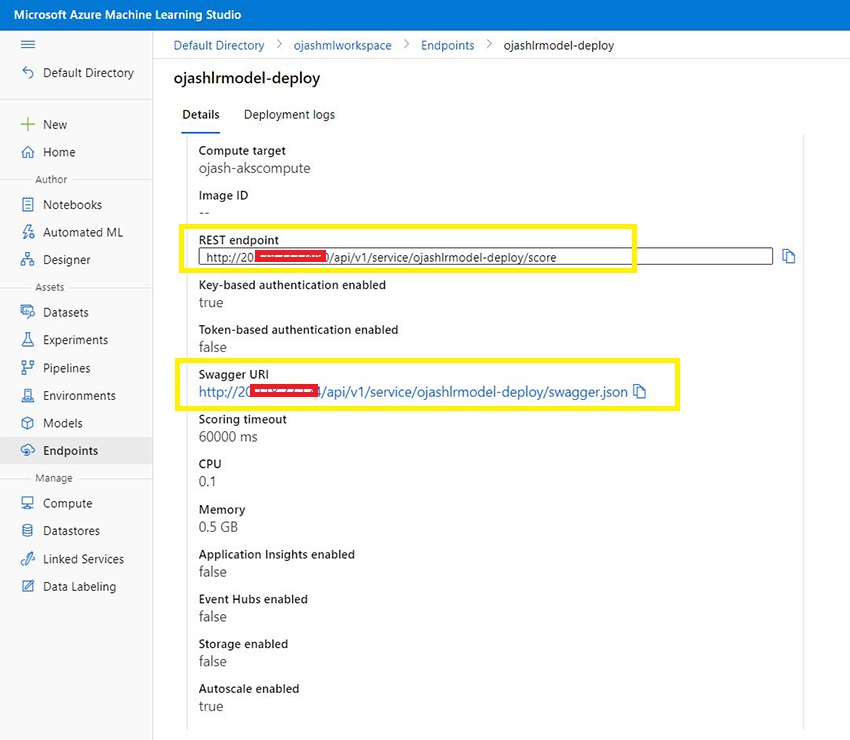Click inside the REST endpoint URL field

pos(486,256)
